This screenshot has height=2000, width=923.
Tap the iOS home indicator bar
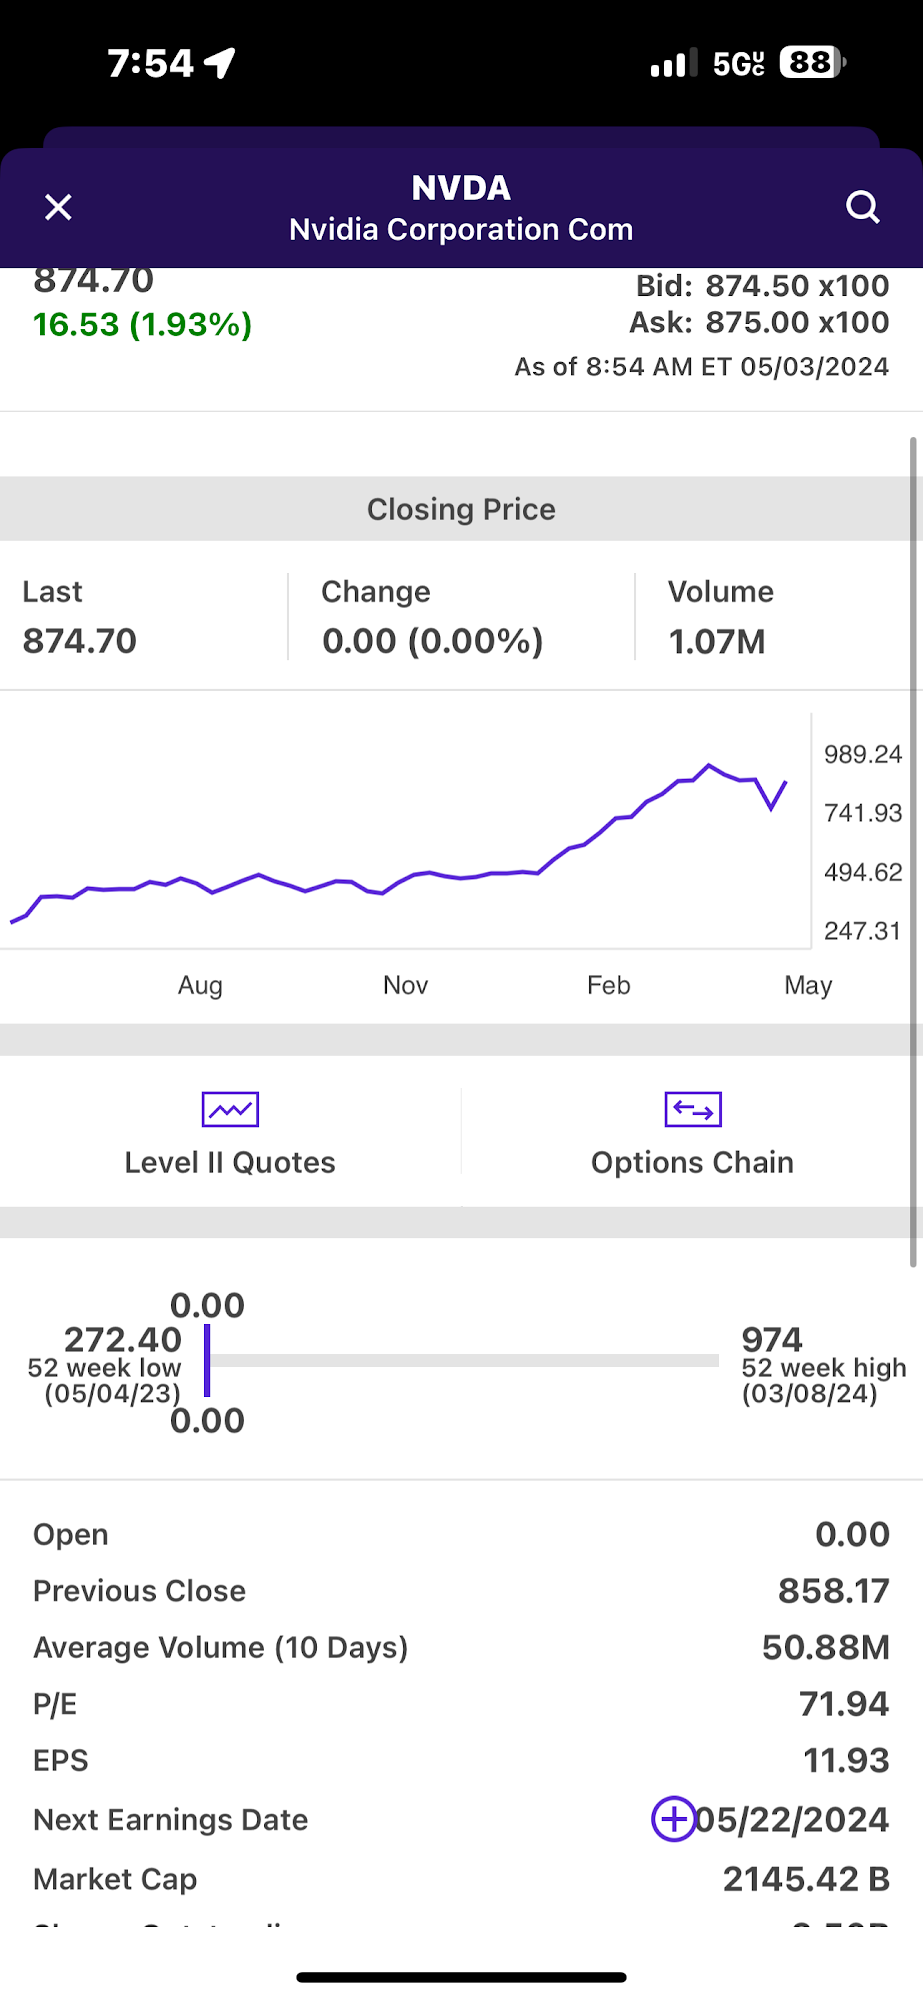(461, 1977)
